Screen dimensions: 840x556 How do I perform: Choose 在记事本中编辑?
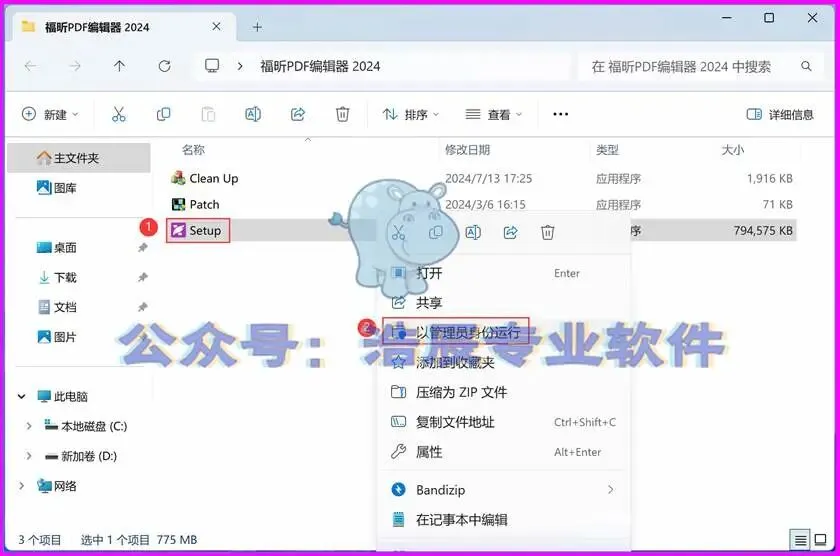pyautogui.click(x=504, y=520)
